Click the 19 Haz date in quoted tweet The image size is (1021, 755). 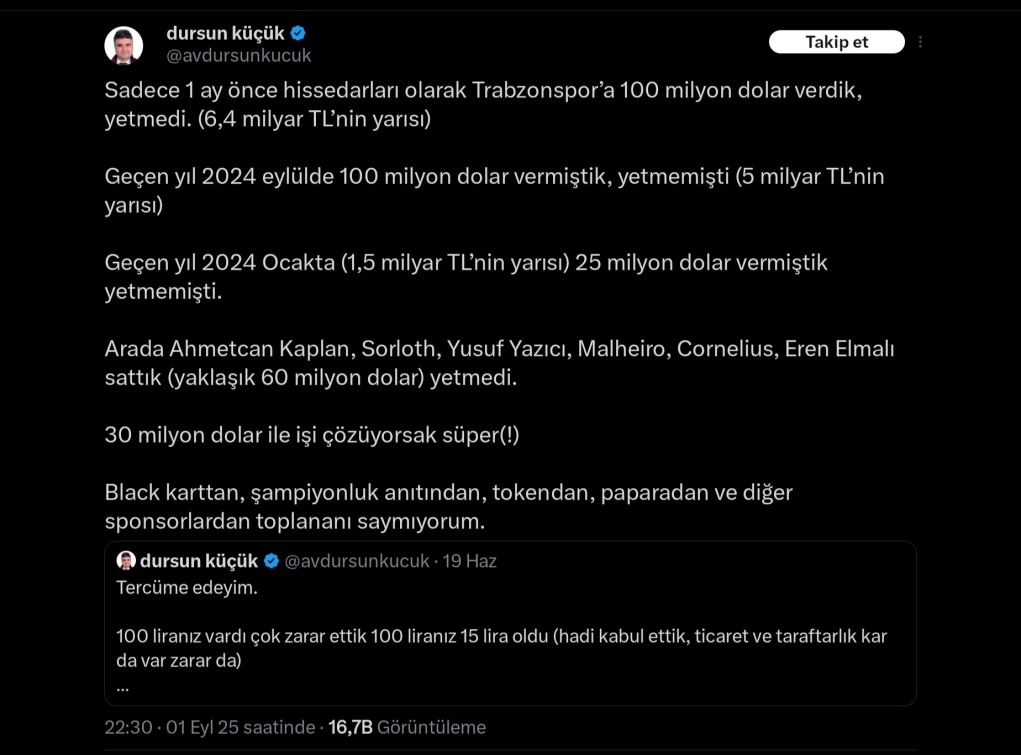coord(472,561)
